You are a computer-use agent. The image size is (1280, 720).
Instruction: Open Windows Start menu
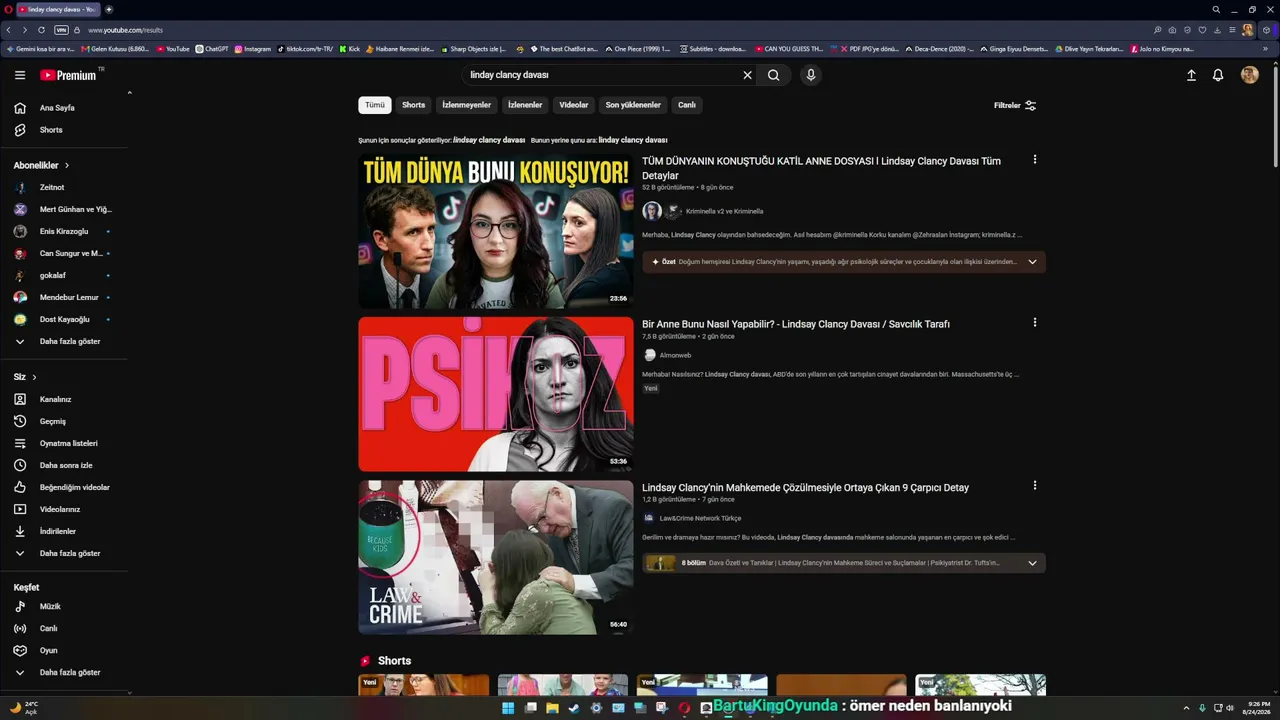pos(508,708)
